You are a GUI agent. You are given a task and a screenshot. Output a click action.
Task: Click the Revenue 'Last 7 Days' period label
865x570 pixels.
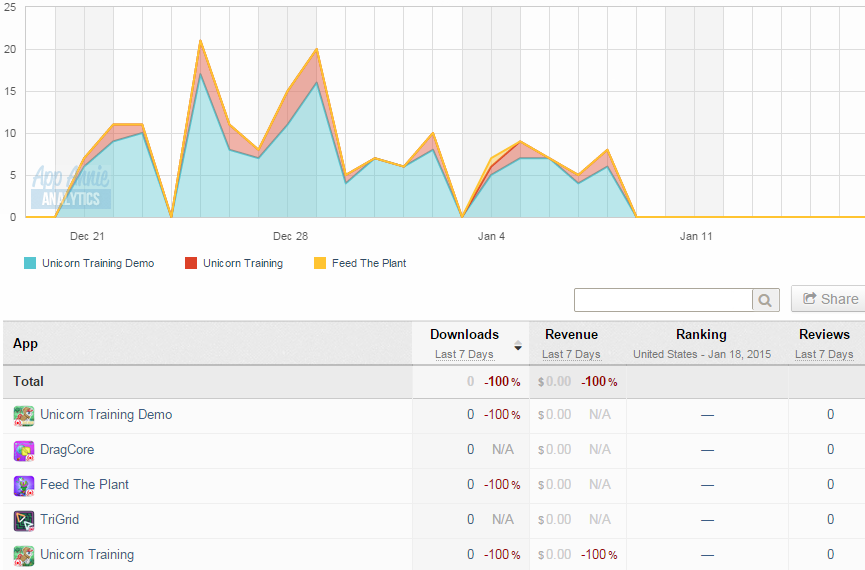[571, 354]
